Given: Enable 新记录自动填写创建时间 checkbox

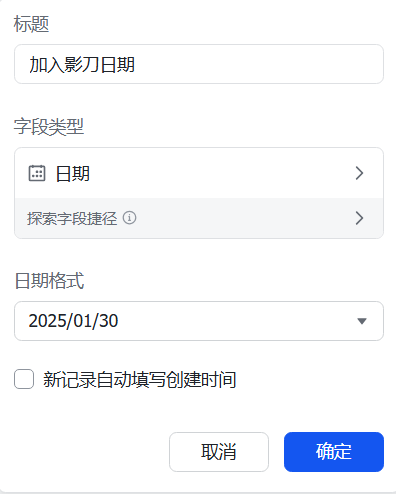Looking at the screenshot, I should [24, 379].
